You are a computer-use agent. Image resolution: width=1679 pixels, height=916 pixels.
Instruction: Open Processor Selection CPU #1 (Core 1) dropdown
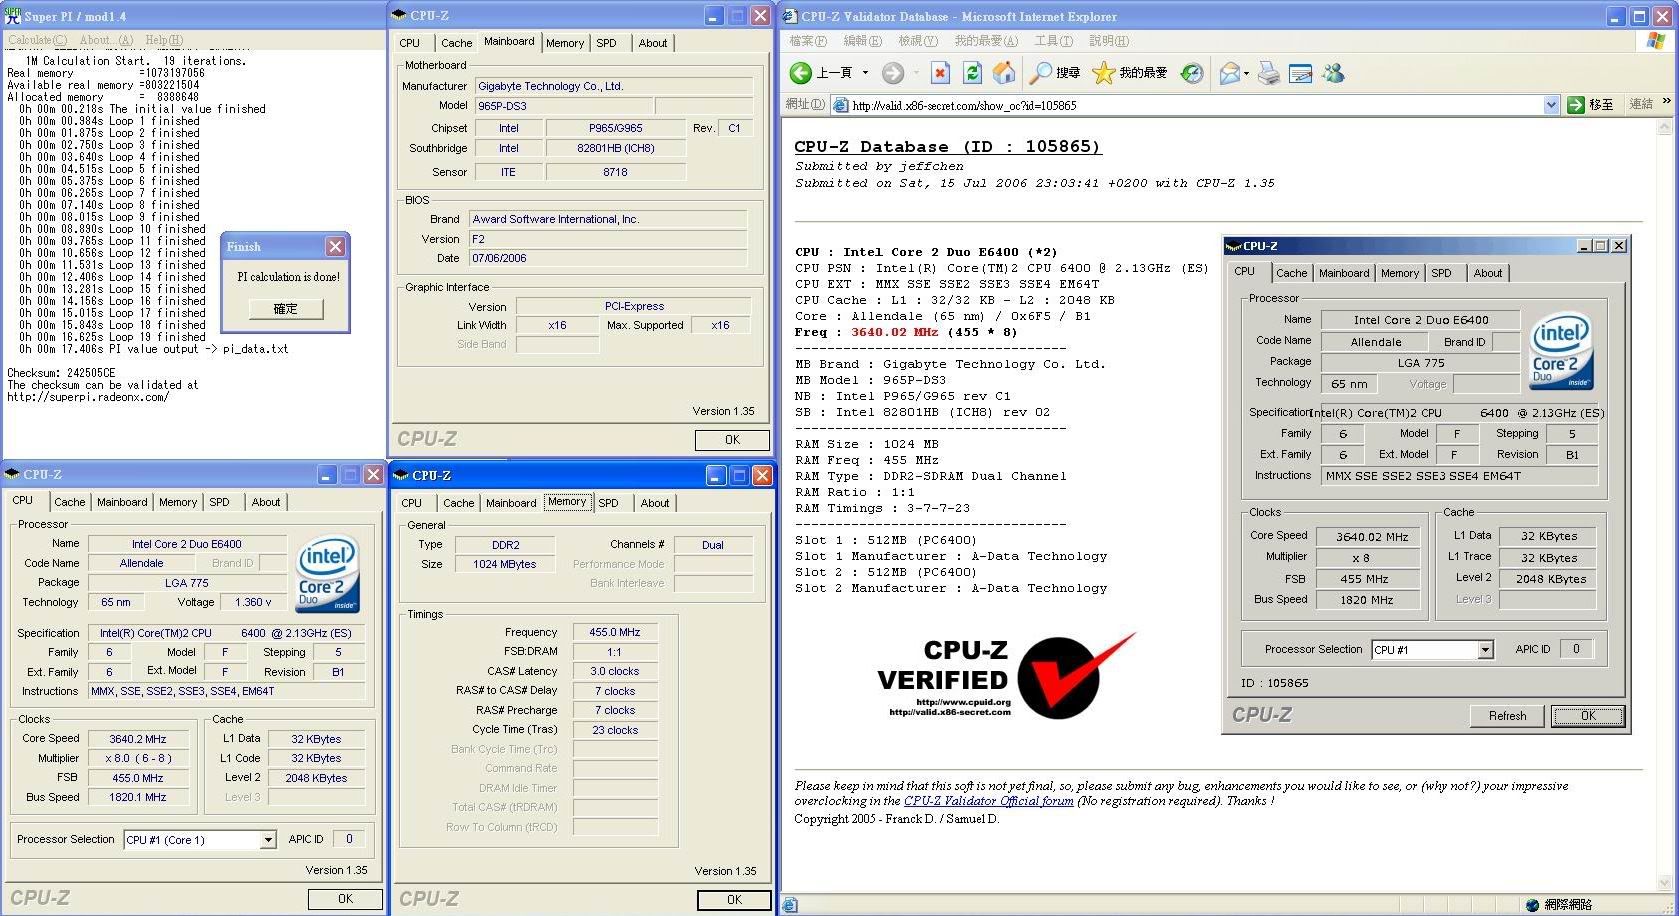(268, 840)
